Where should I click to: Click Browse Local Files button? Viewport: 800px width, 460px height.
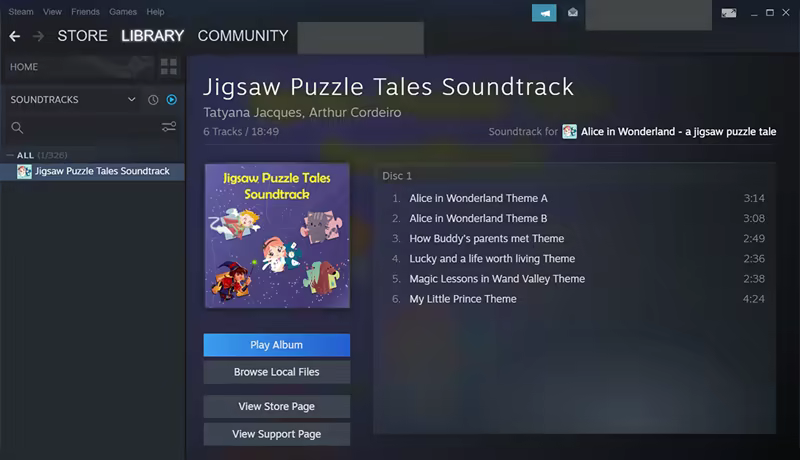[277, 372]
